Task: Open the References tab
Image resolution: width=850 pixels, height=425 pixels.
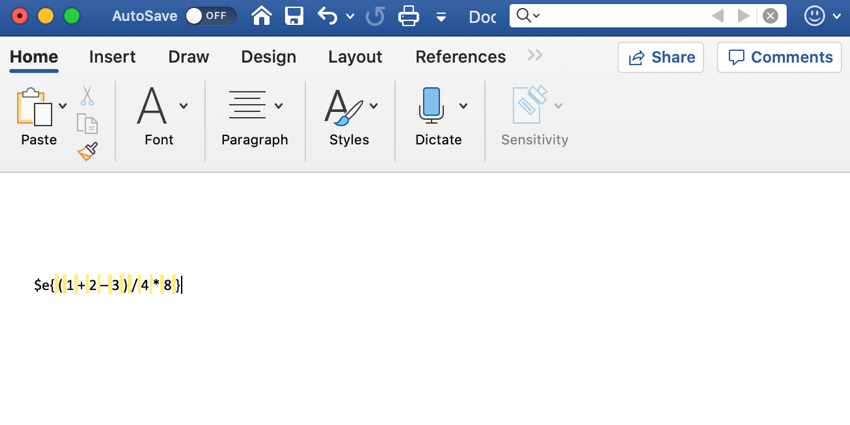Action: click(x=461, y=57)
